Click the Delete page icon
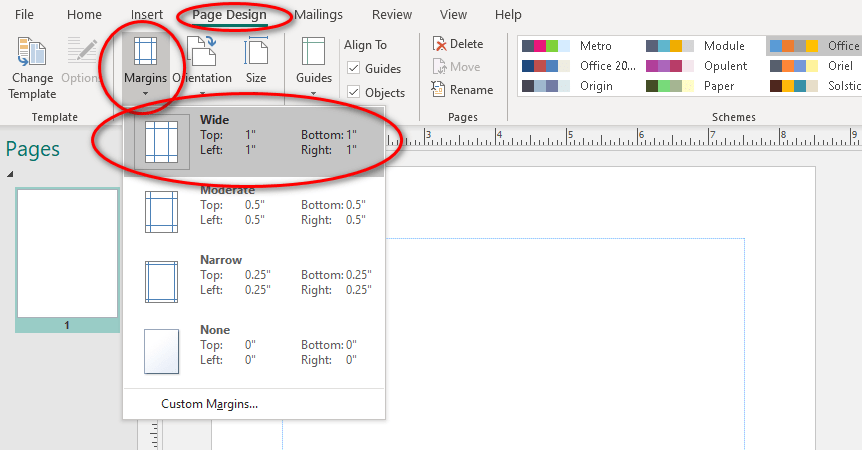862x450 pixels. tap(440, 44)
